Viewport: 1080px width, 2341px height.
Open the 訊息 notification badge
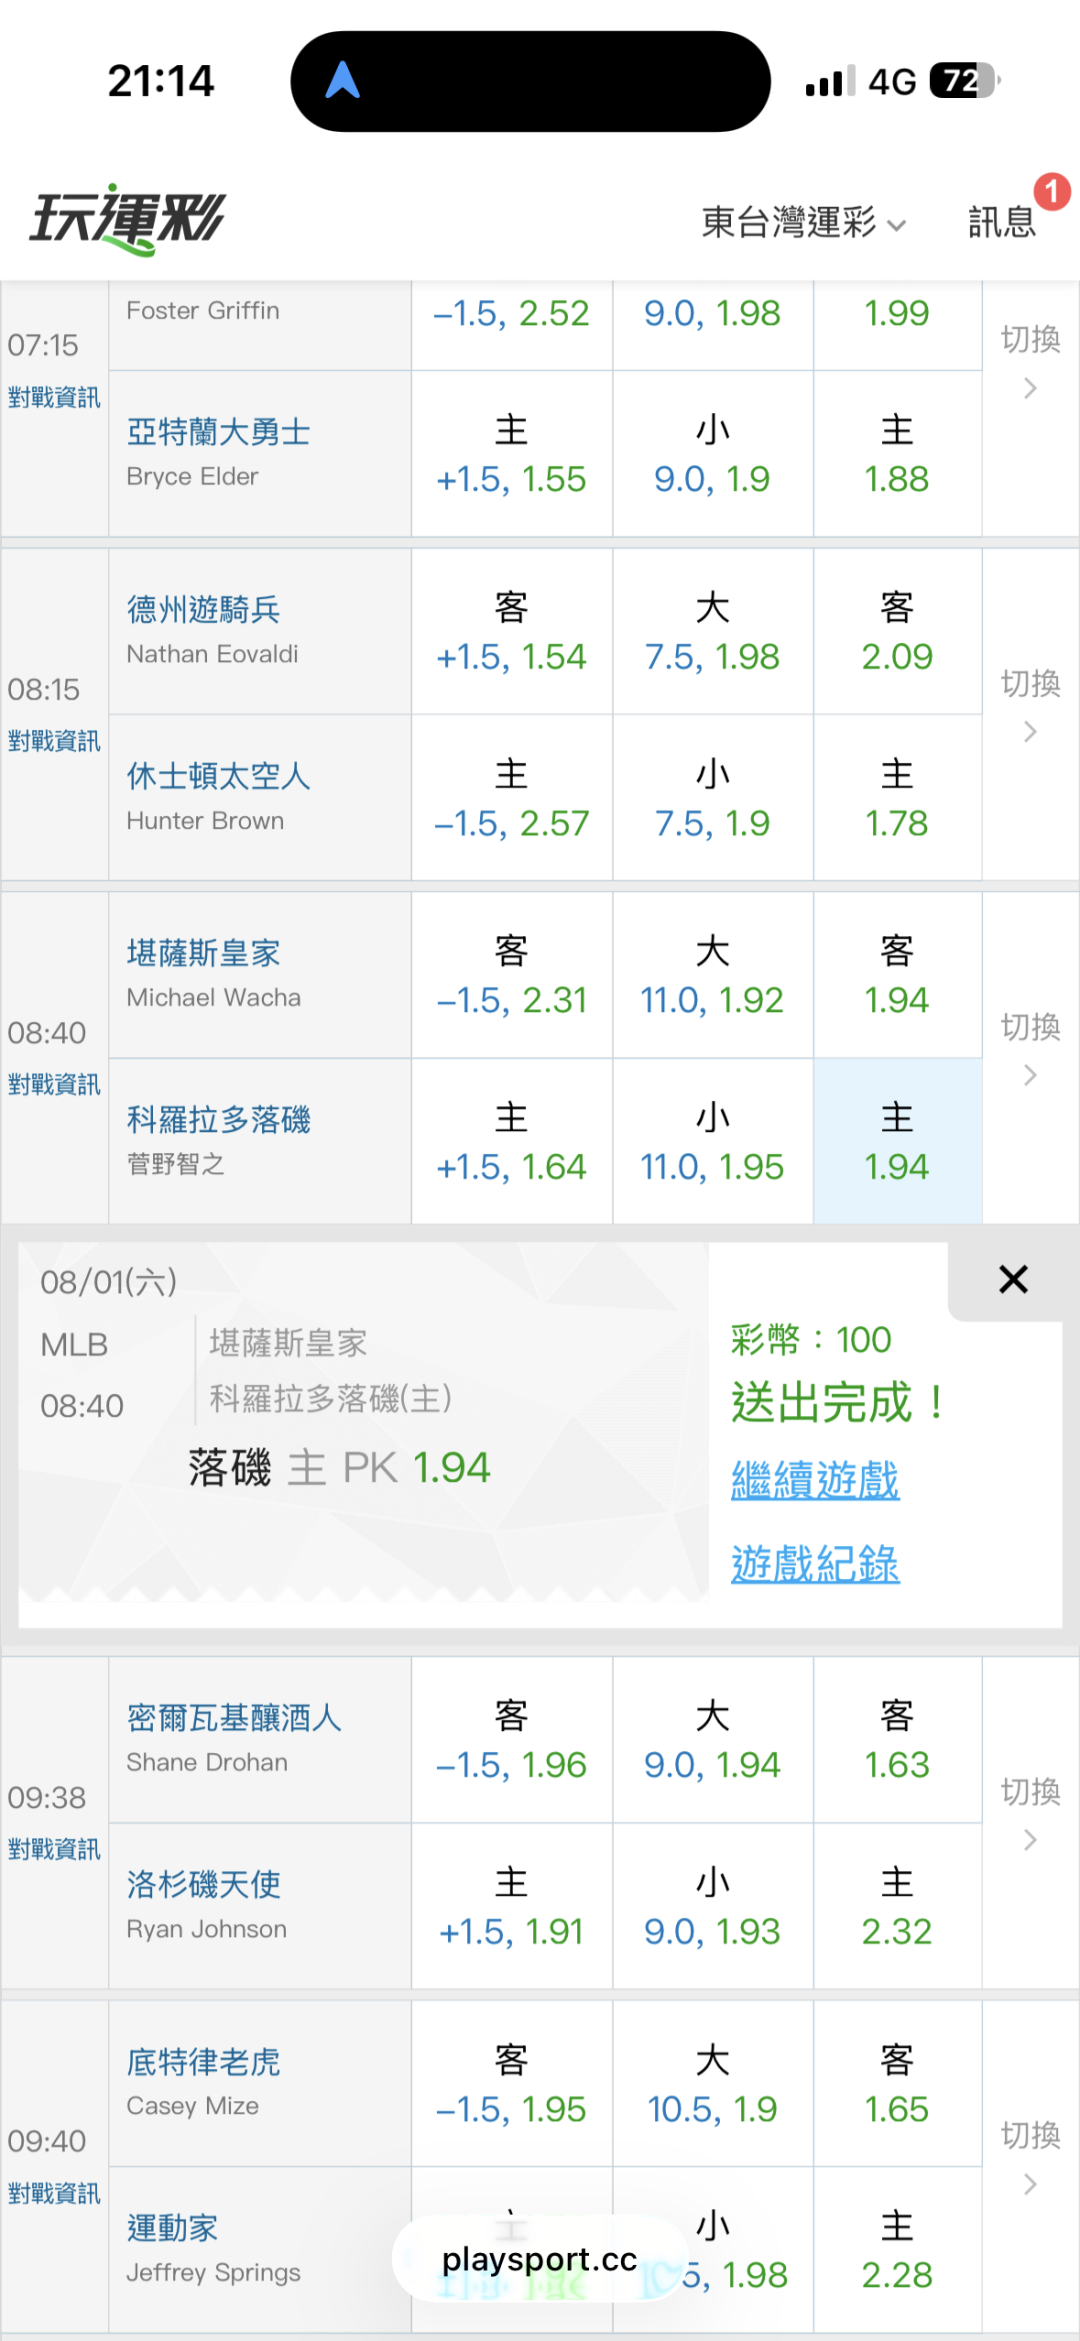tap(1051, 191)
